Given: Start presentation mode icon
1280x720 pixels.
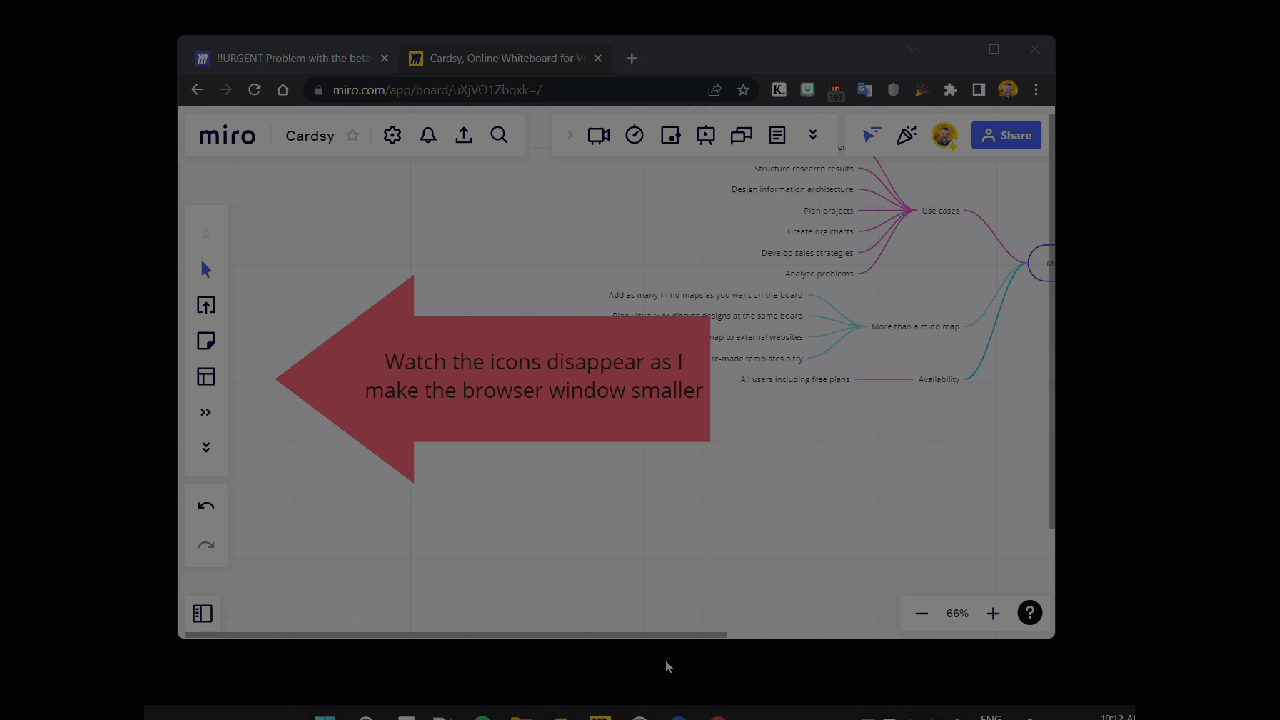Looking at the screenshot, I should [x=706, y=135].
